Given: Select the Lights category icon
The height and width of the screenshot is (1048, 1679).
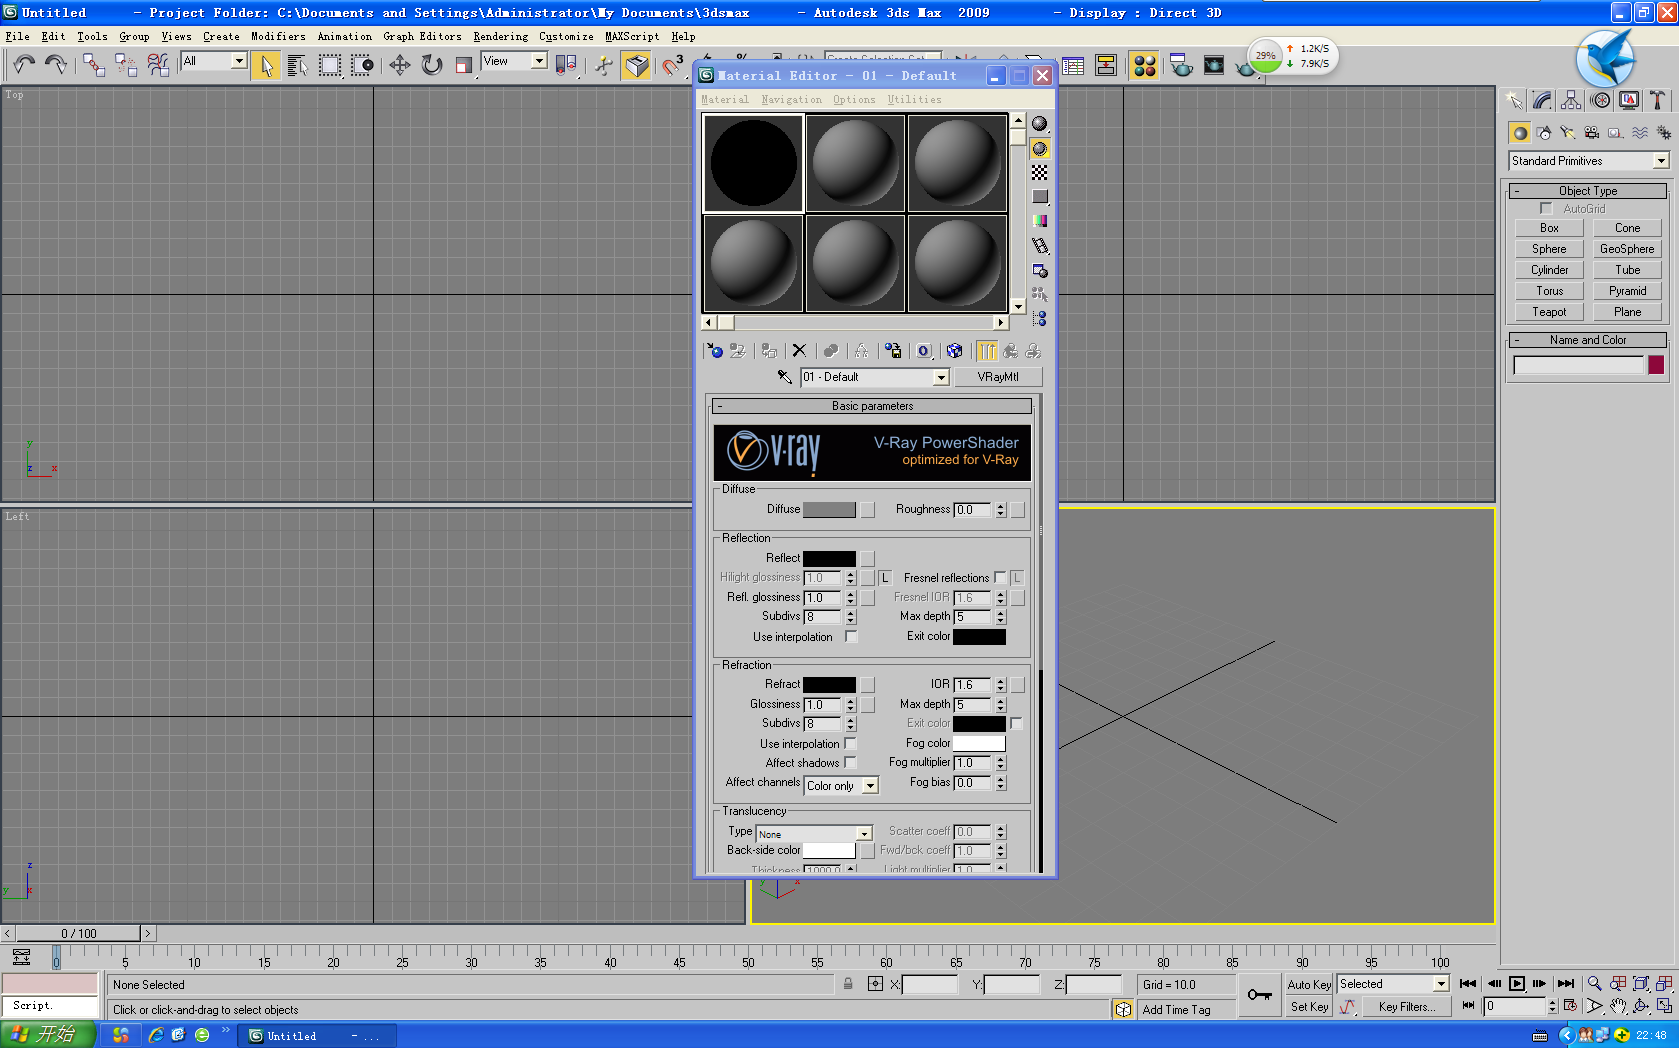Looking at the screenshot, I should click(1568, 133).
